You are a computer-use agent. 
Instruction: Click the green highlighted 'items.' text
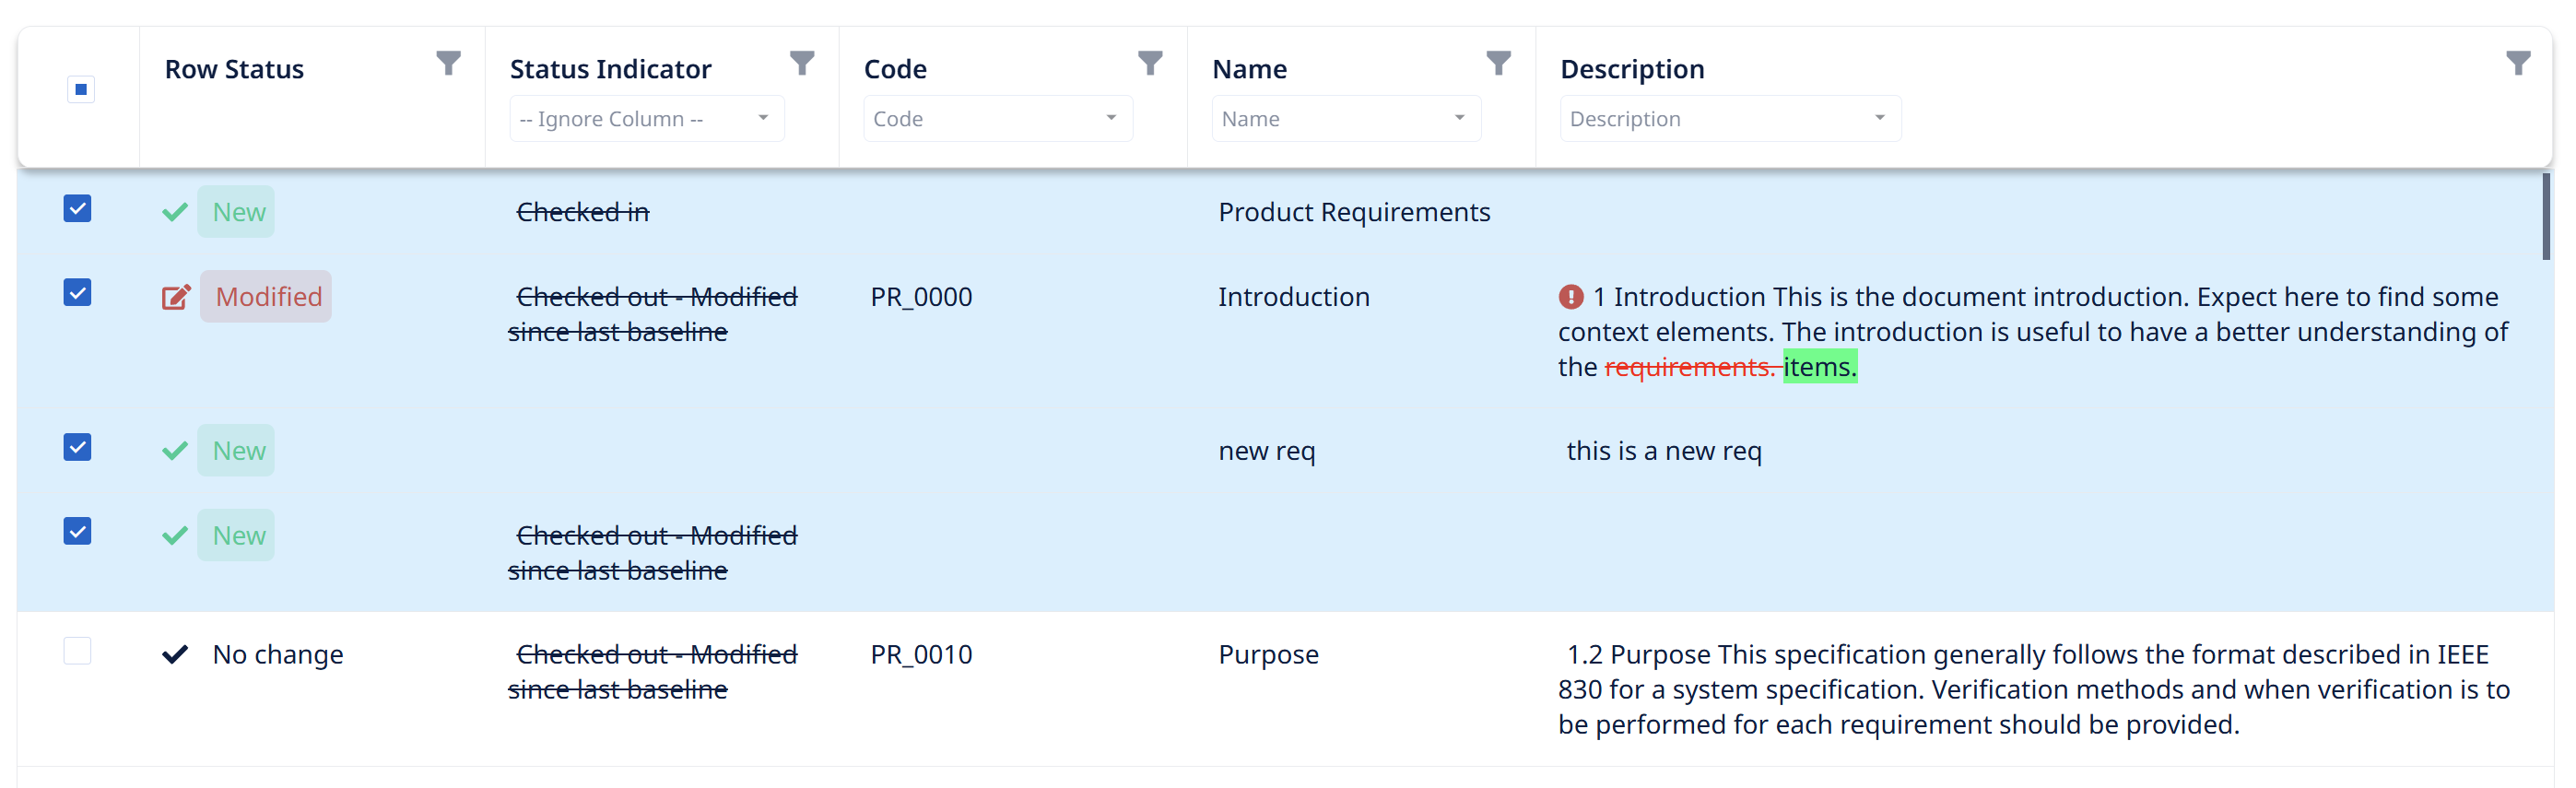1820,367
